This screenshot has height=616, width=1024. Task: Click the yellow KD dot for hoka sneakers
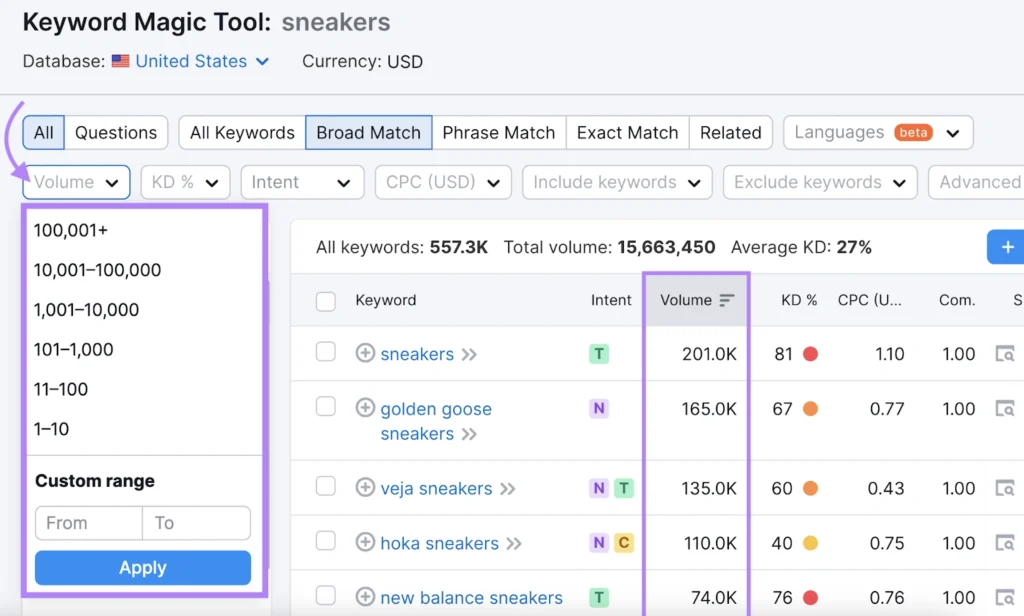tap(810, 543)
